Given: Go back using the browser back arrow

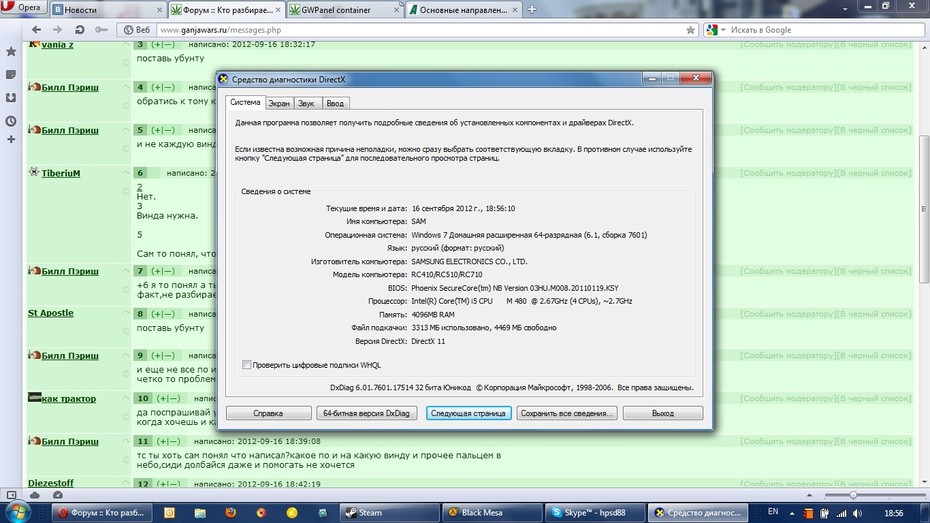Looking at the screenshot, I should coord(36,30).
